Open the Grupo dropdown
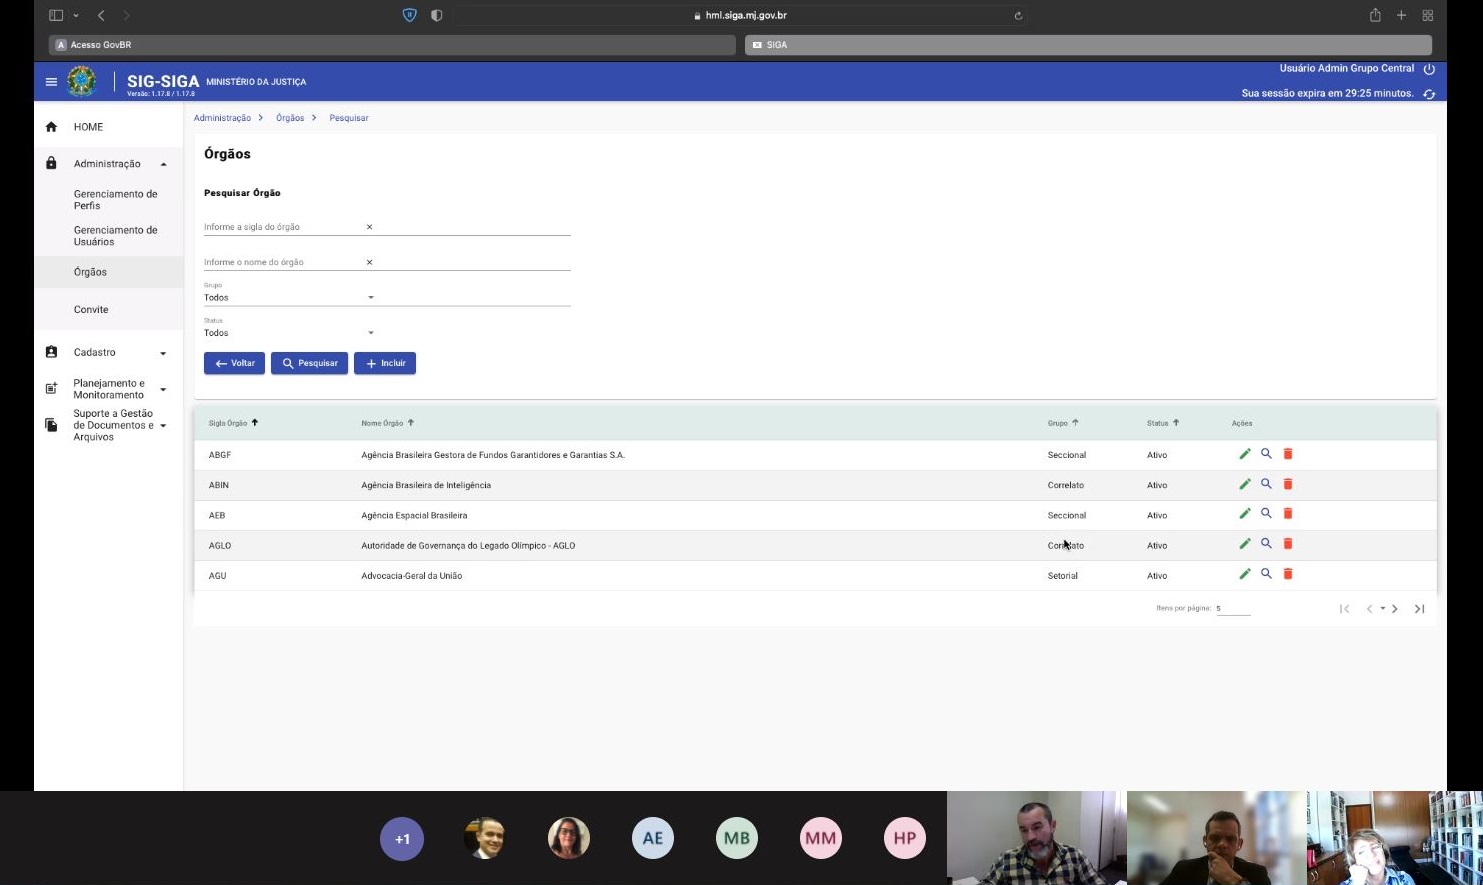This screenshot has width=1483, height=885. (370, 298)
